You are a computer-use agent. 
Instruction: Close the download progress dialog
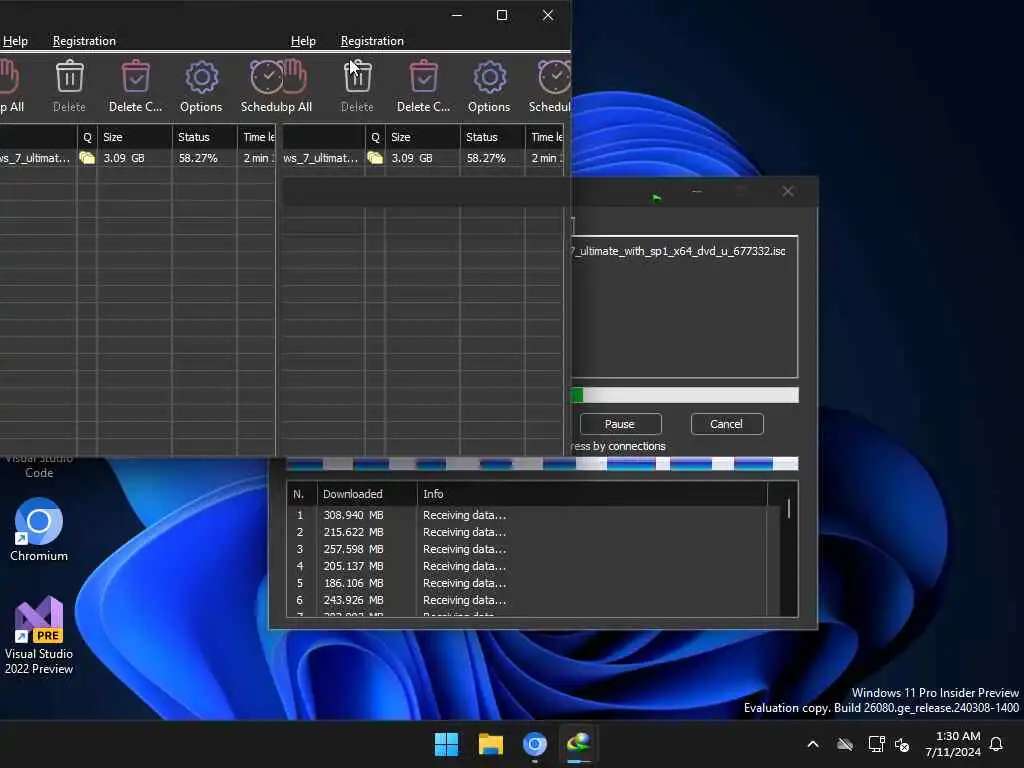[x=788, y=191]
